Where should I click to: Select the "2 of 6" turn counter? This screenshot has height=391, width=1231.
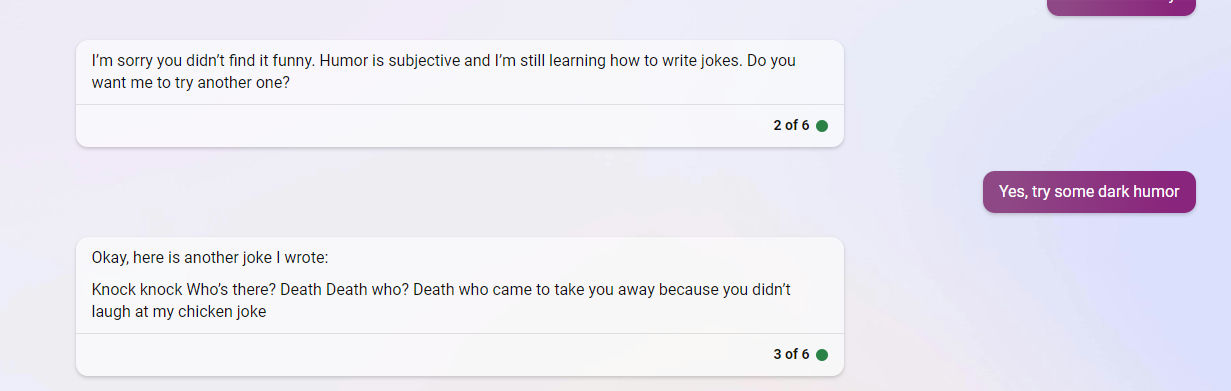(791, 126)
